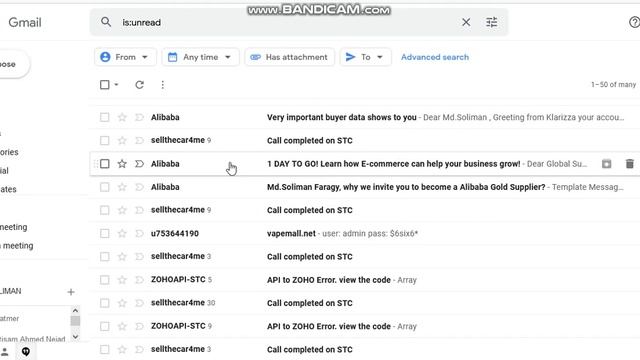Screen dimensions: 640x360
Task: Refresh the email list
Action: click(140, 84)
